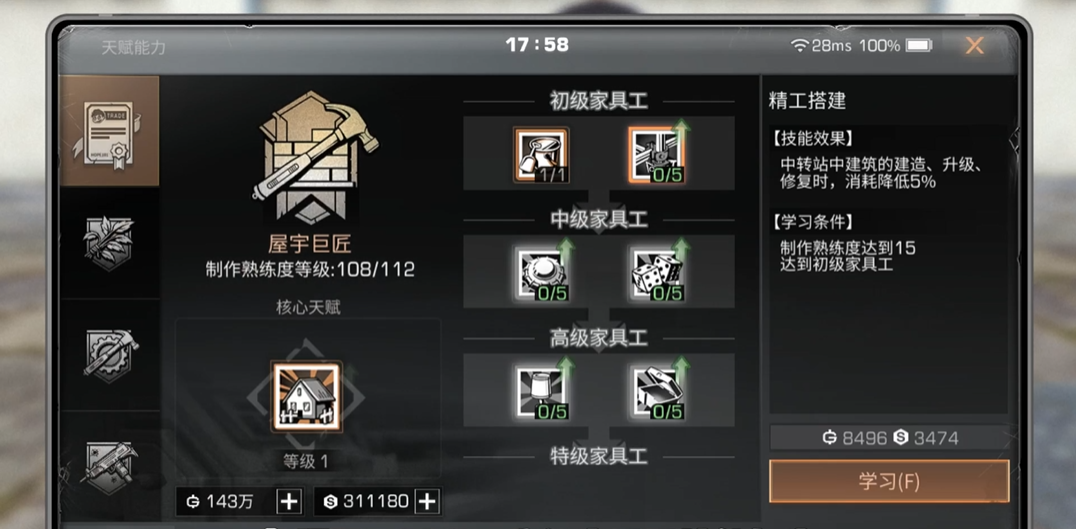Select the trade certificate sidebar tab
The height and width of the screenshot is (529, 1076).
[x=108, y=131]
